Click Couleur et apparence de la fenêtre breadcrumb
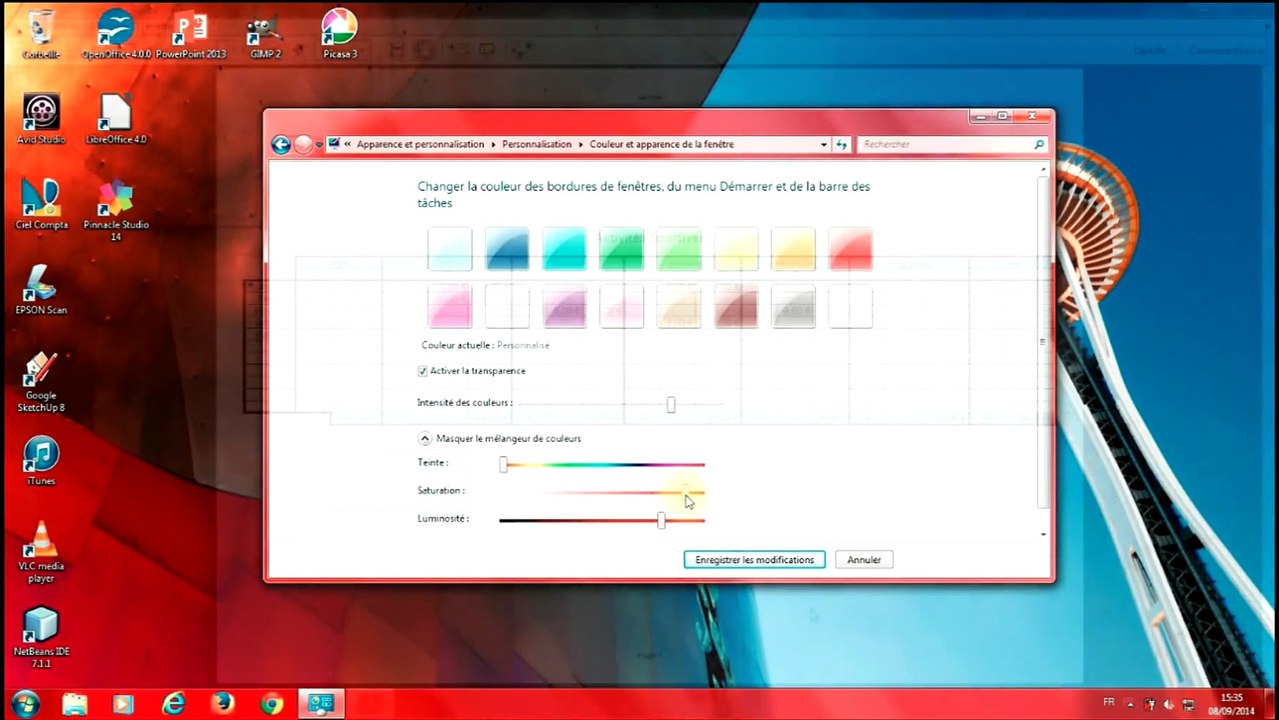 tap(661, 145)
